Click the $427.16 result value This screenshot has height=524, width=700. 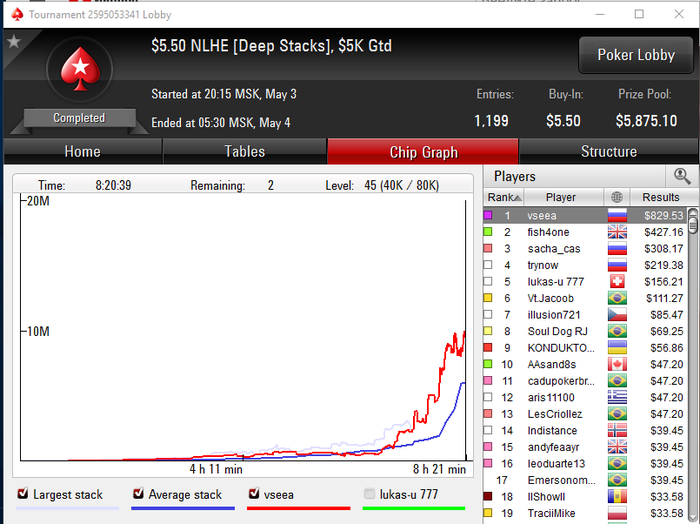tap(663, 232)
